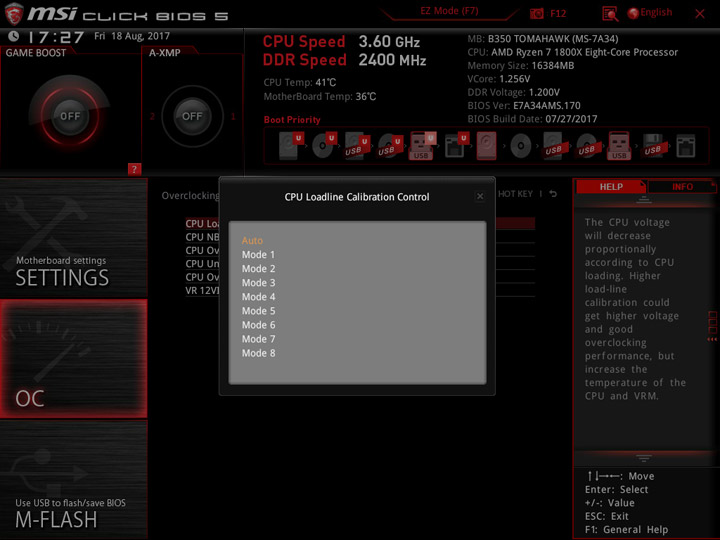Select the UEFI network boot icon
The image size is (720, 540).
(456, 146)
